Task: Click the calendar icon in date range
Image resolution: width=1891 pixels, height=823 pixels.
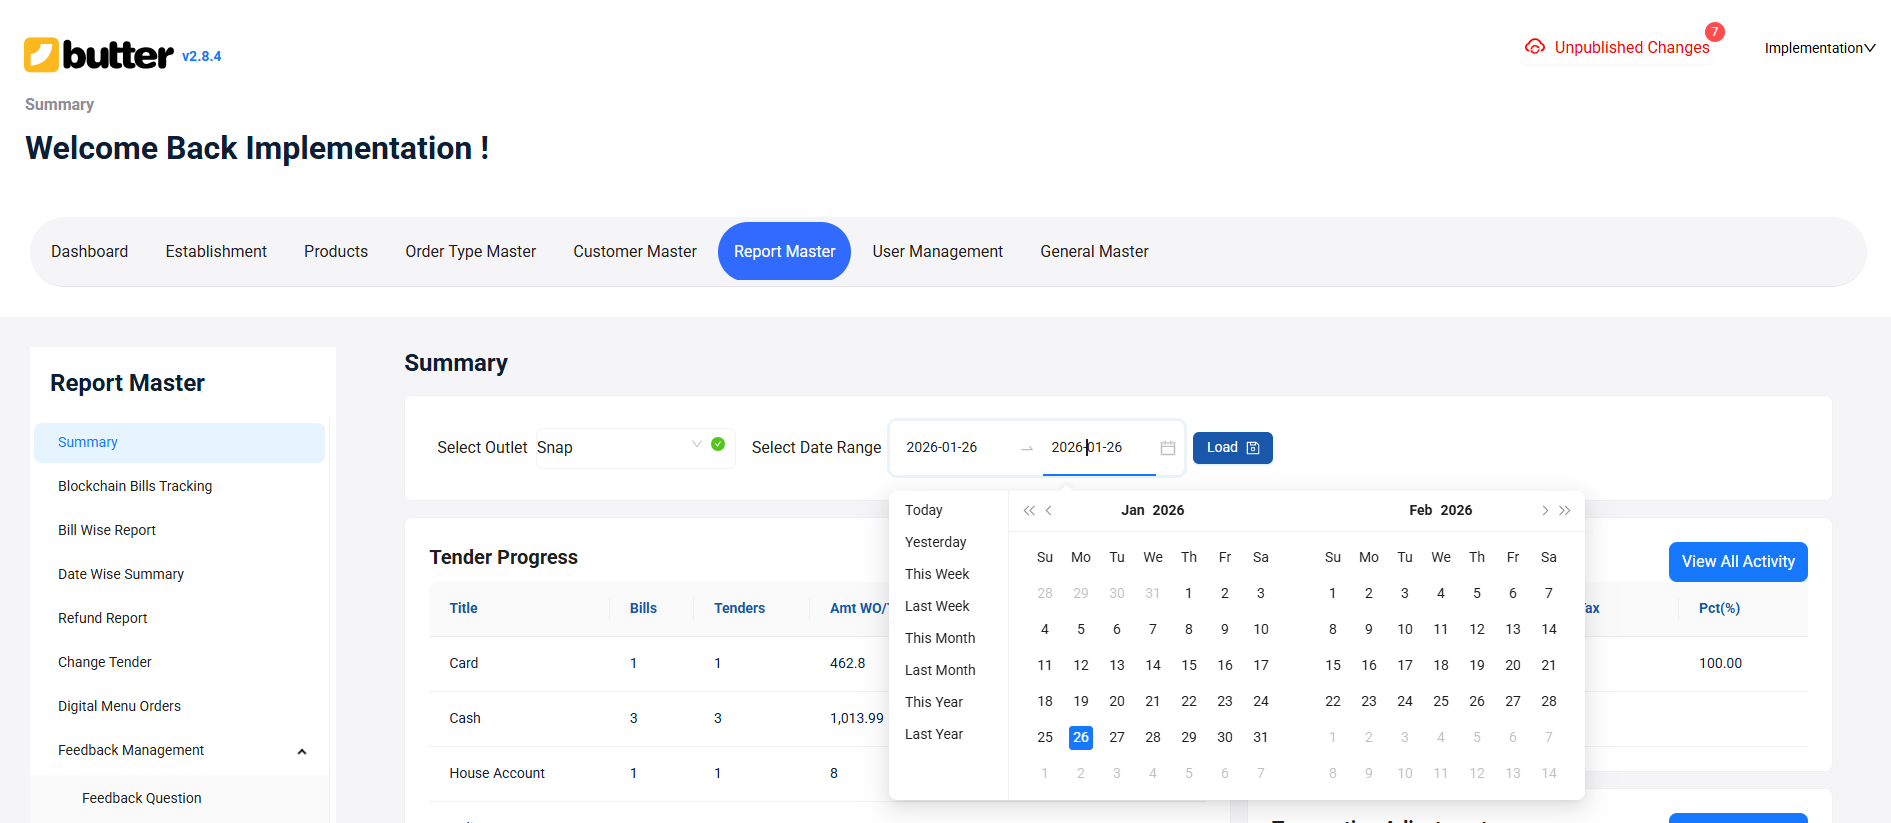Action: click(1167, 448)
